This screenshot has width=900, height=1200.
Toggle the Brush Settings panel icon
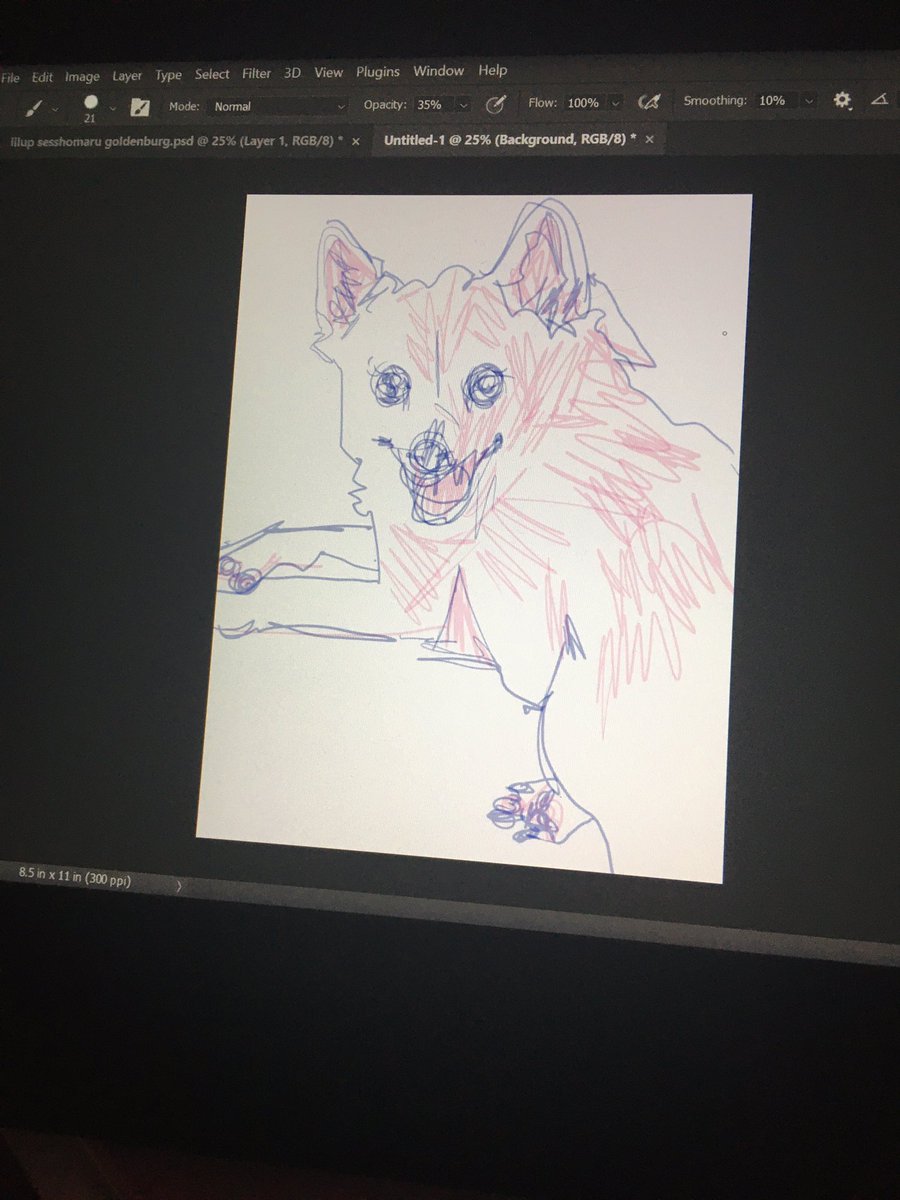click(x=141, y=106)
